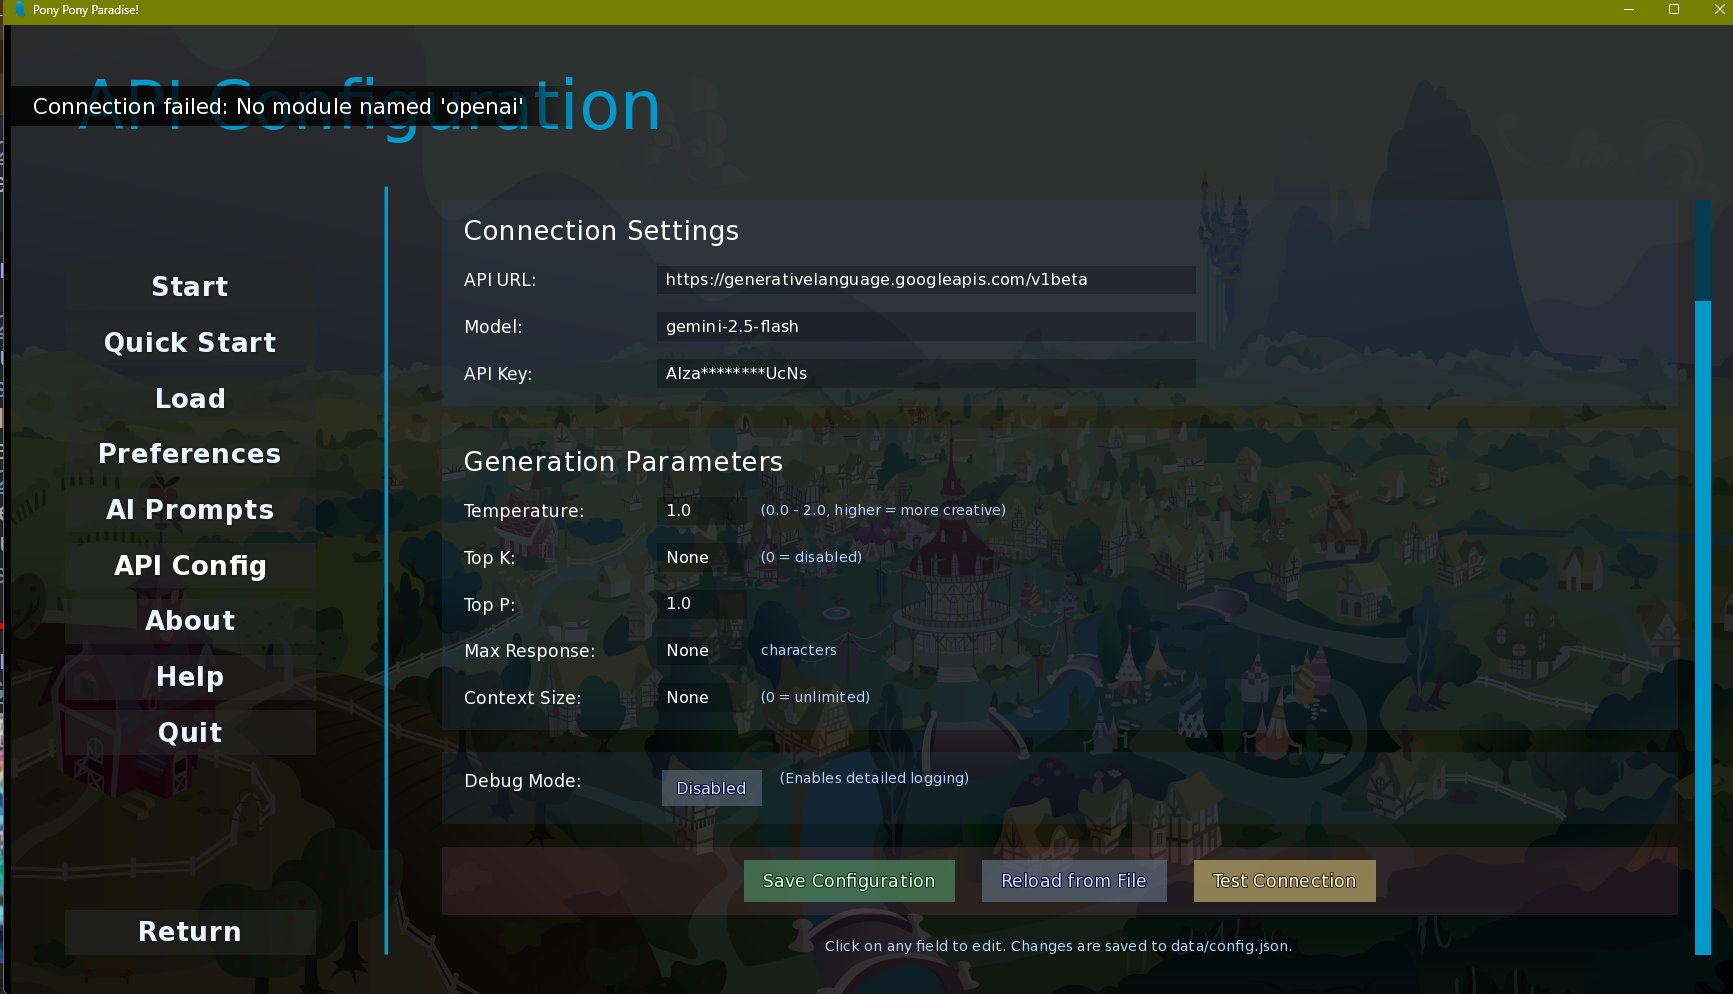Edit the API Key field
This screenshot has height=994, width=1733.
click(926, 374)
